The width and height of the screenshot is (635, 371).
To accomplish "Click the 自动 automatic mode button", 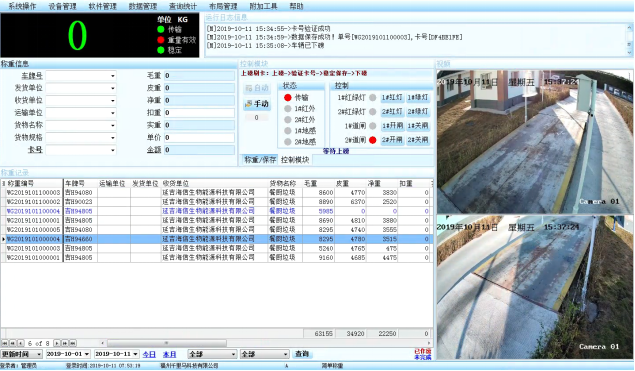I will pos(257,88).
